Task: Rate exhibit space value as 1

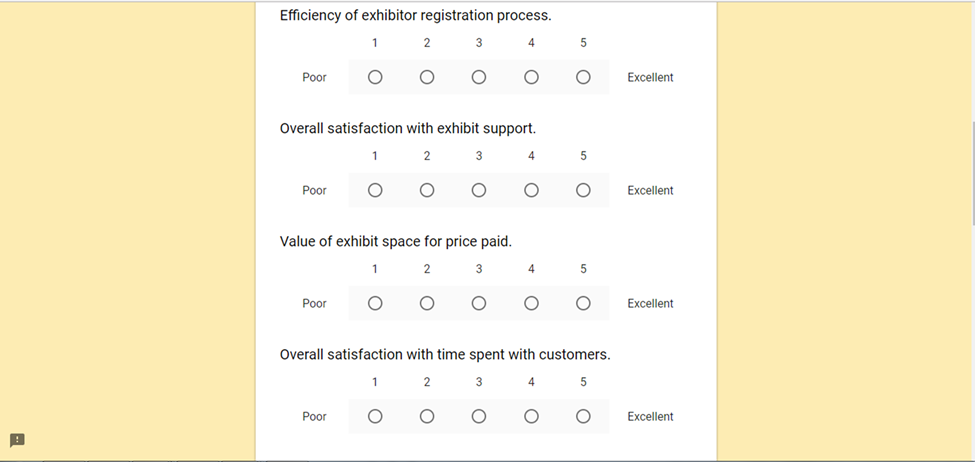Action: [x=375, y=303]
